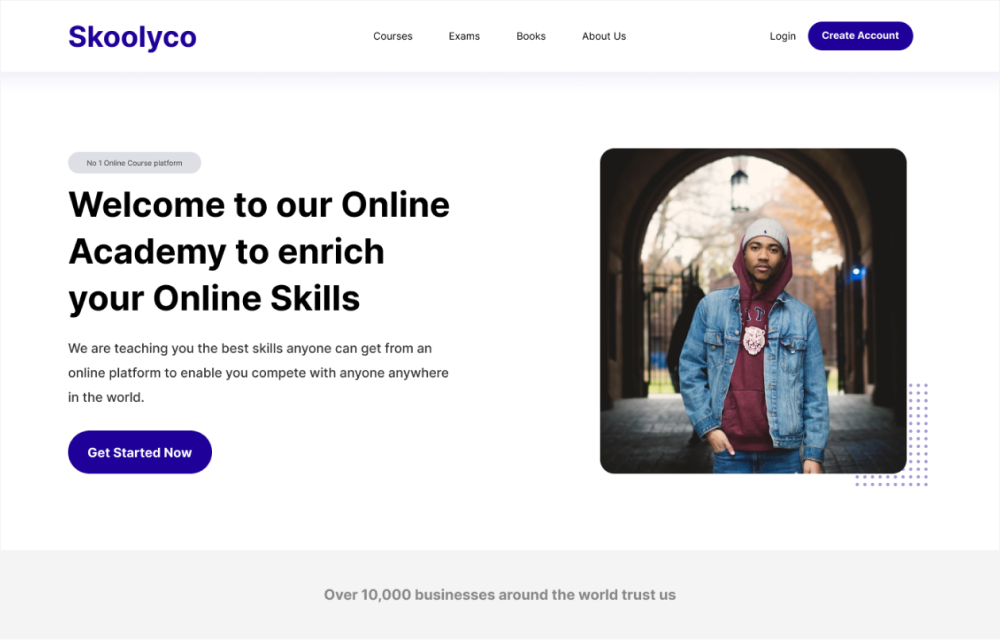This screenshot has height=640, width=1000.
Task: Open the hero photo of man in denim jacket
Action: coord(753,311)
